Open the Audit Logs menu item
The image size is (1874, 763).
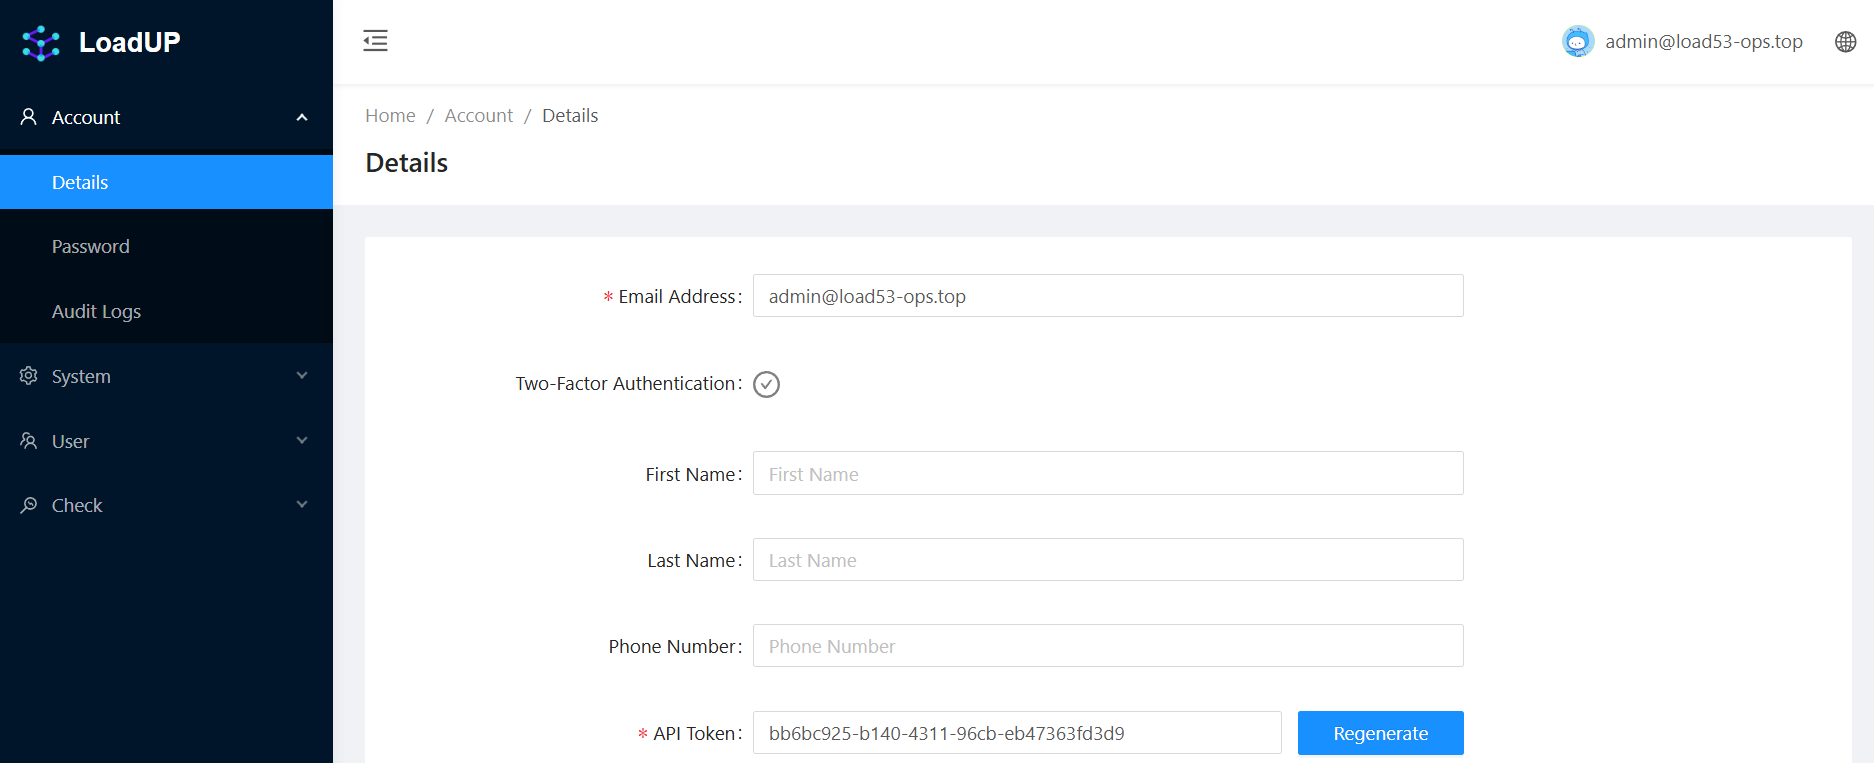pos(96,311)
